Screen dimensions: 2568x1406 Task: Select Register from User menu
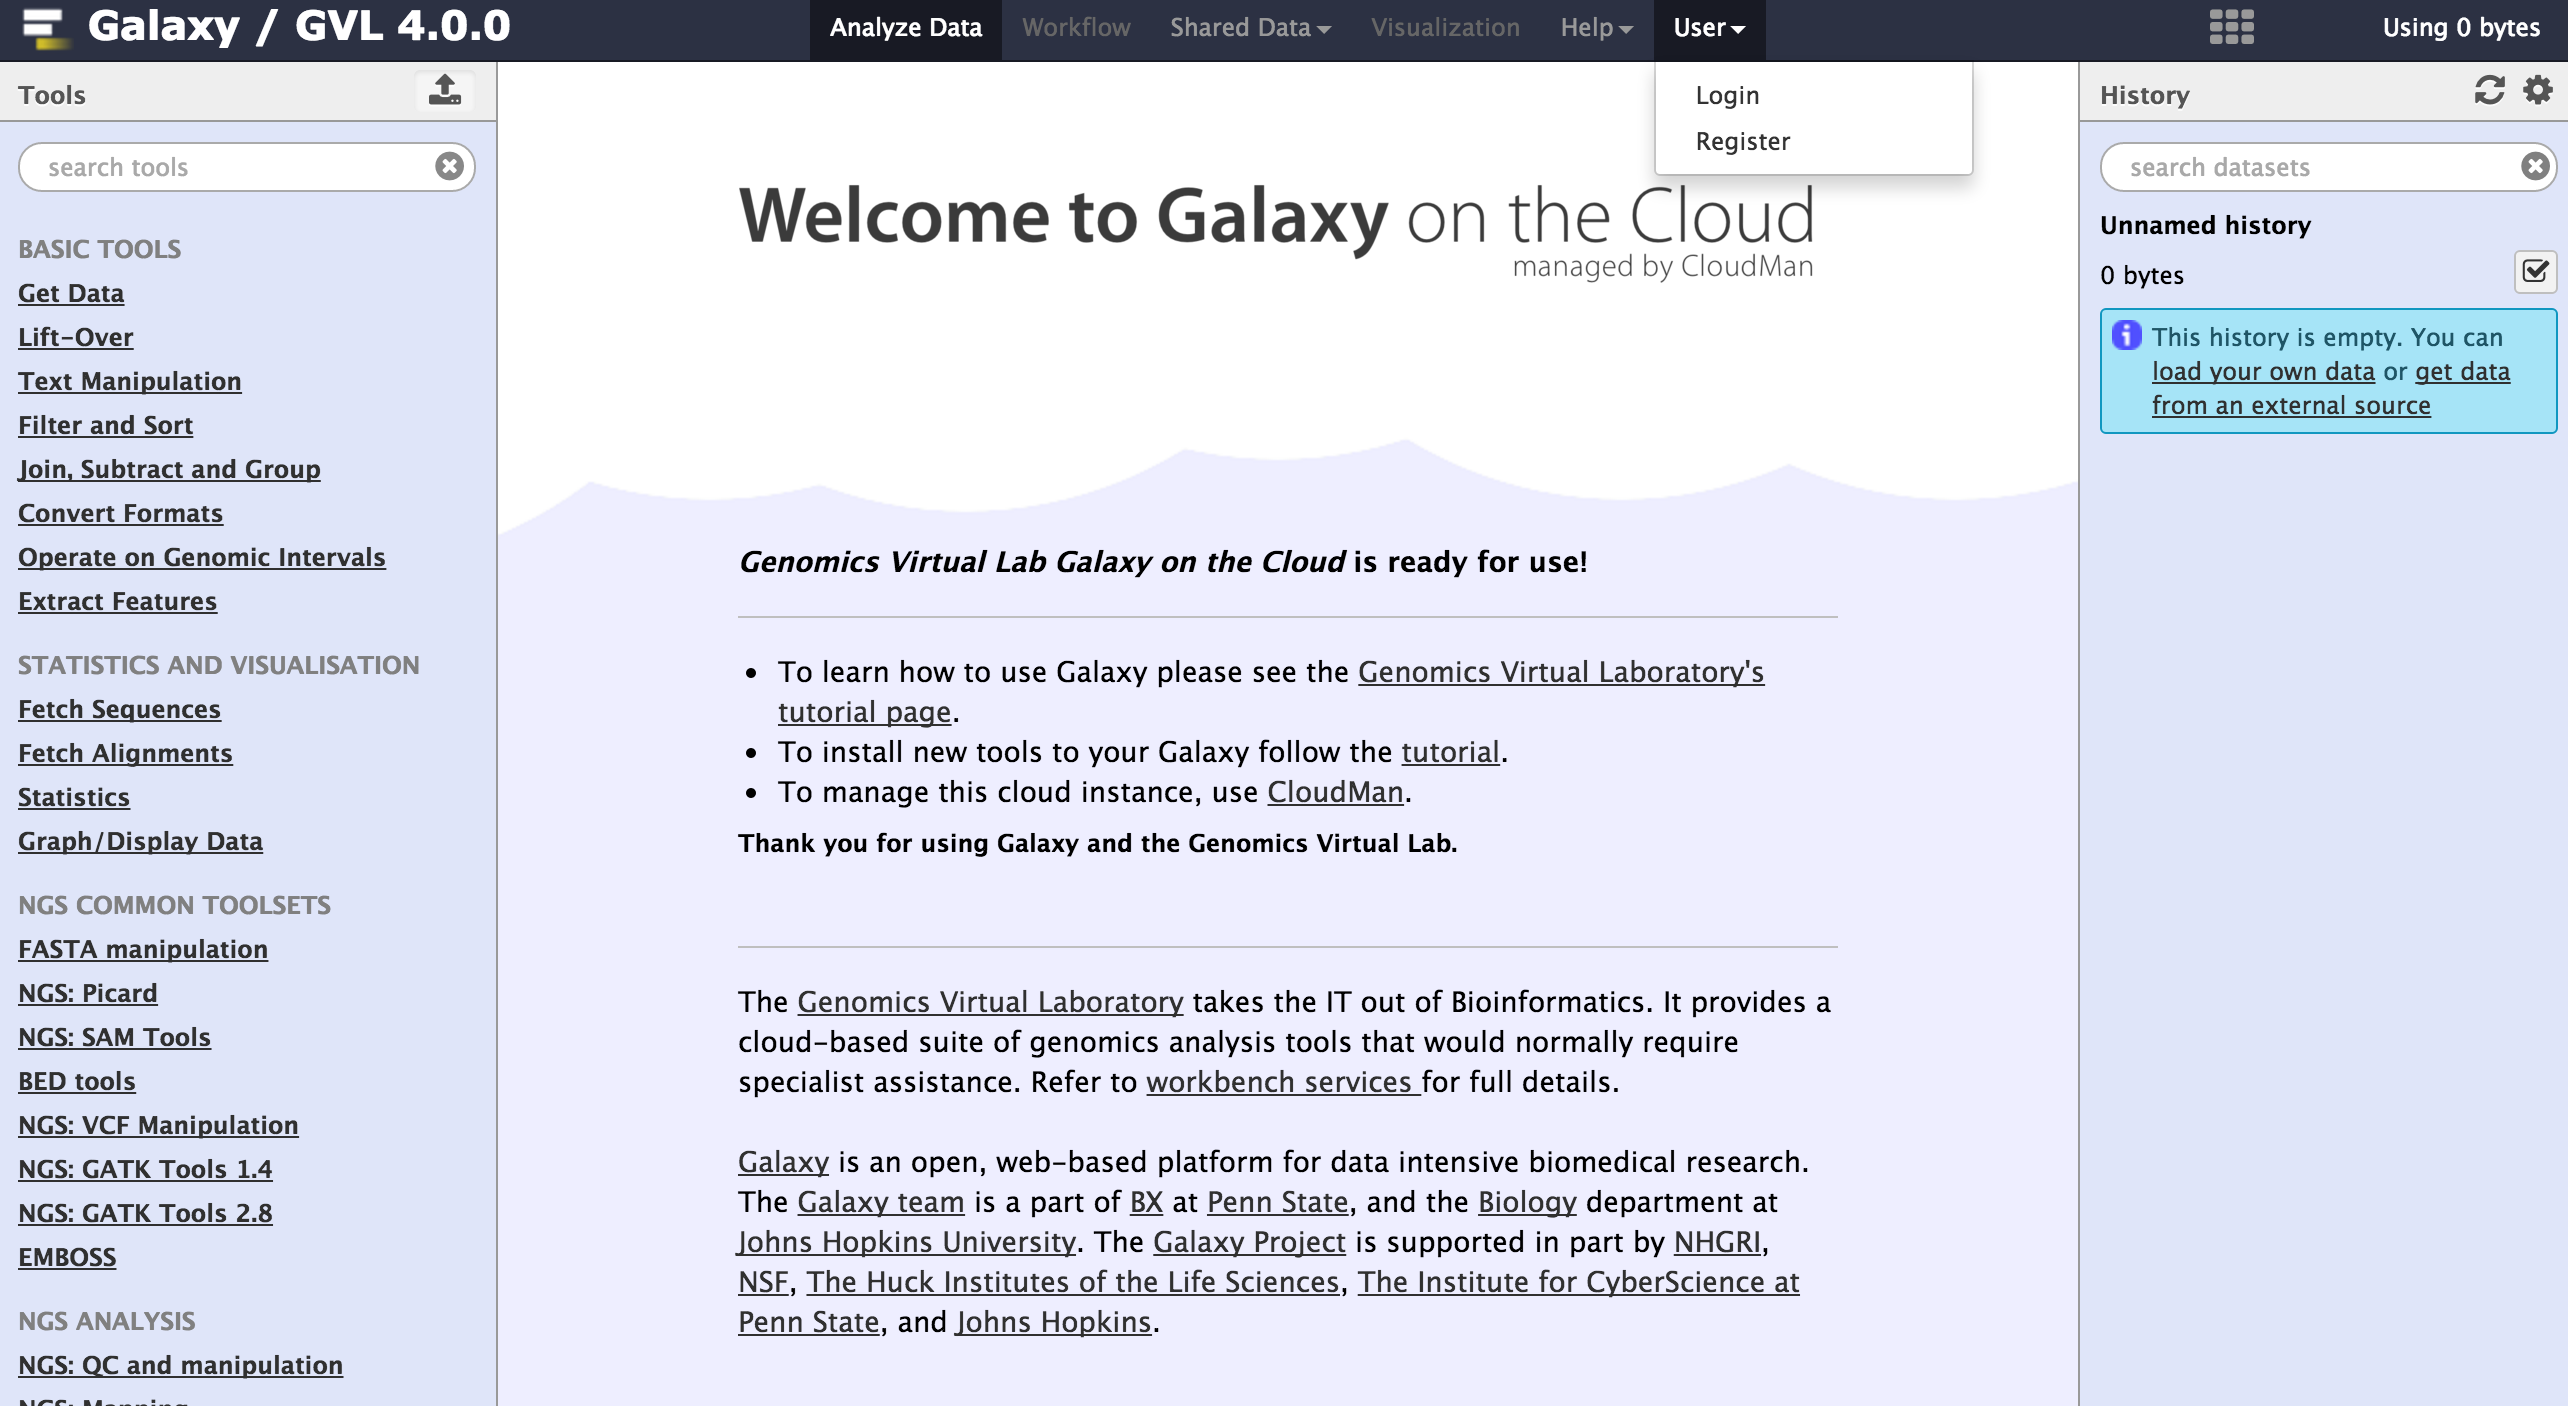click(1743, 141)
